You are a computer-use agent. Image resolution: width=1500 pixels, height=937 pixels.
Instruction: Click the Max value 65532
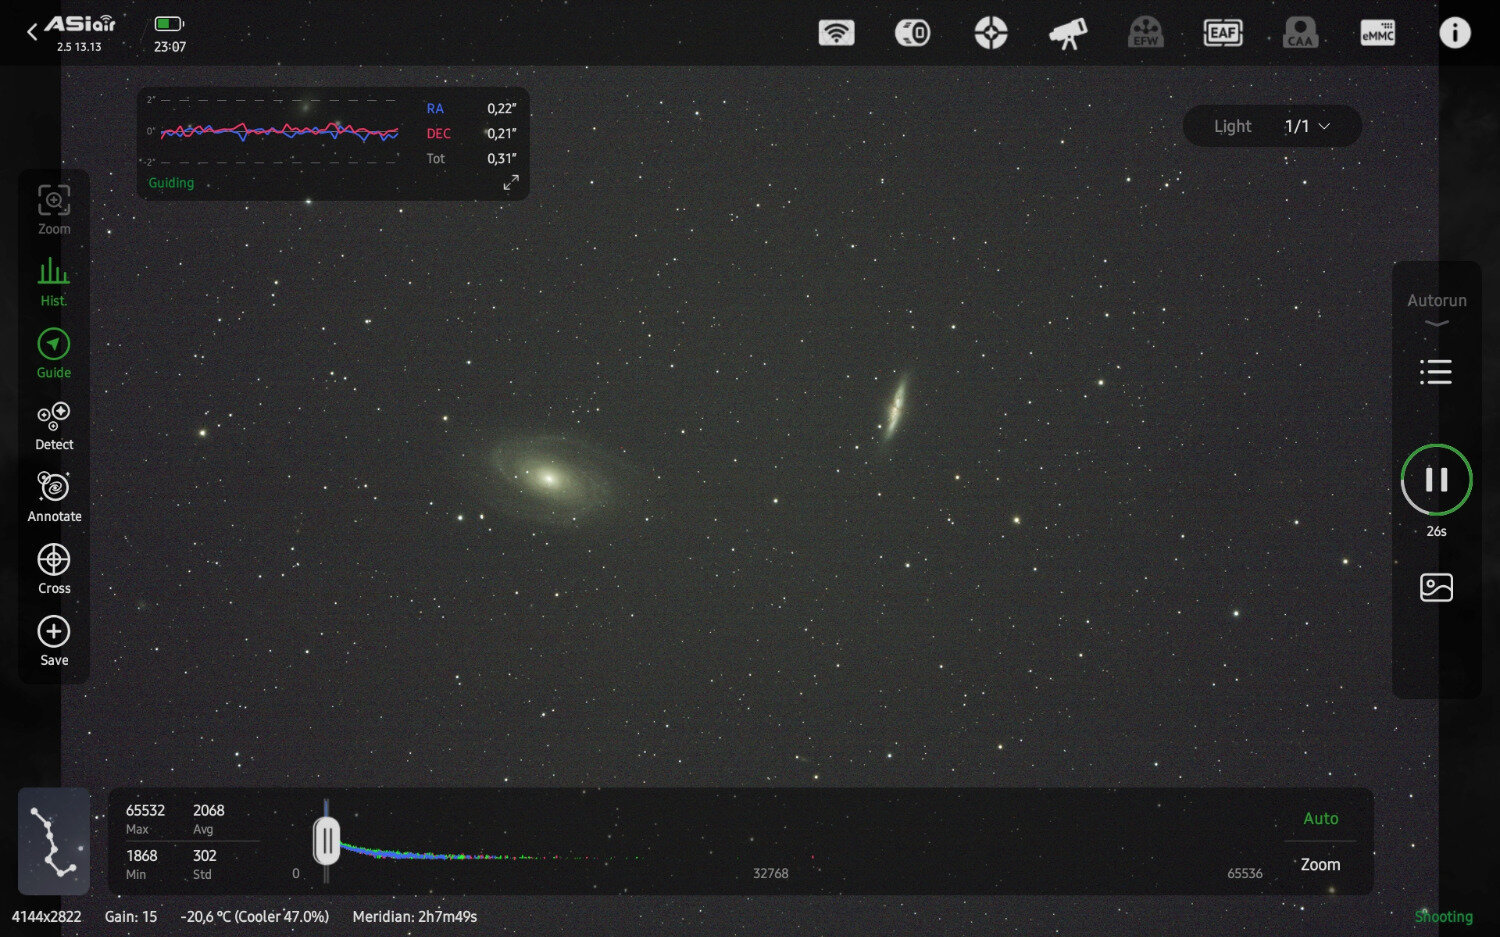(x=145, y=810)
